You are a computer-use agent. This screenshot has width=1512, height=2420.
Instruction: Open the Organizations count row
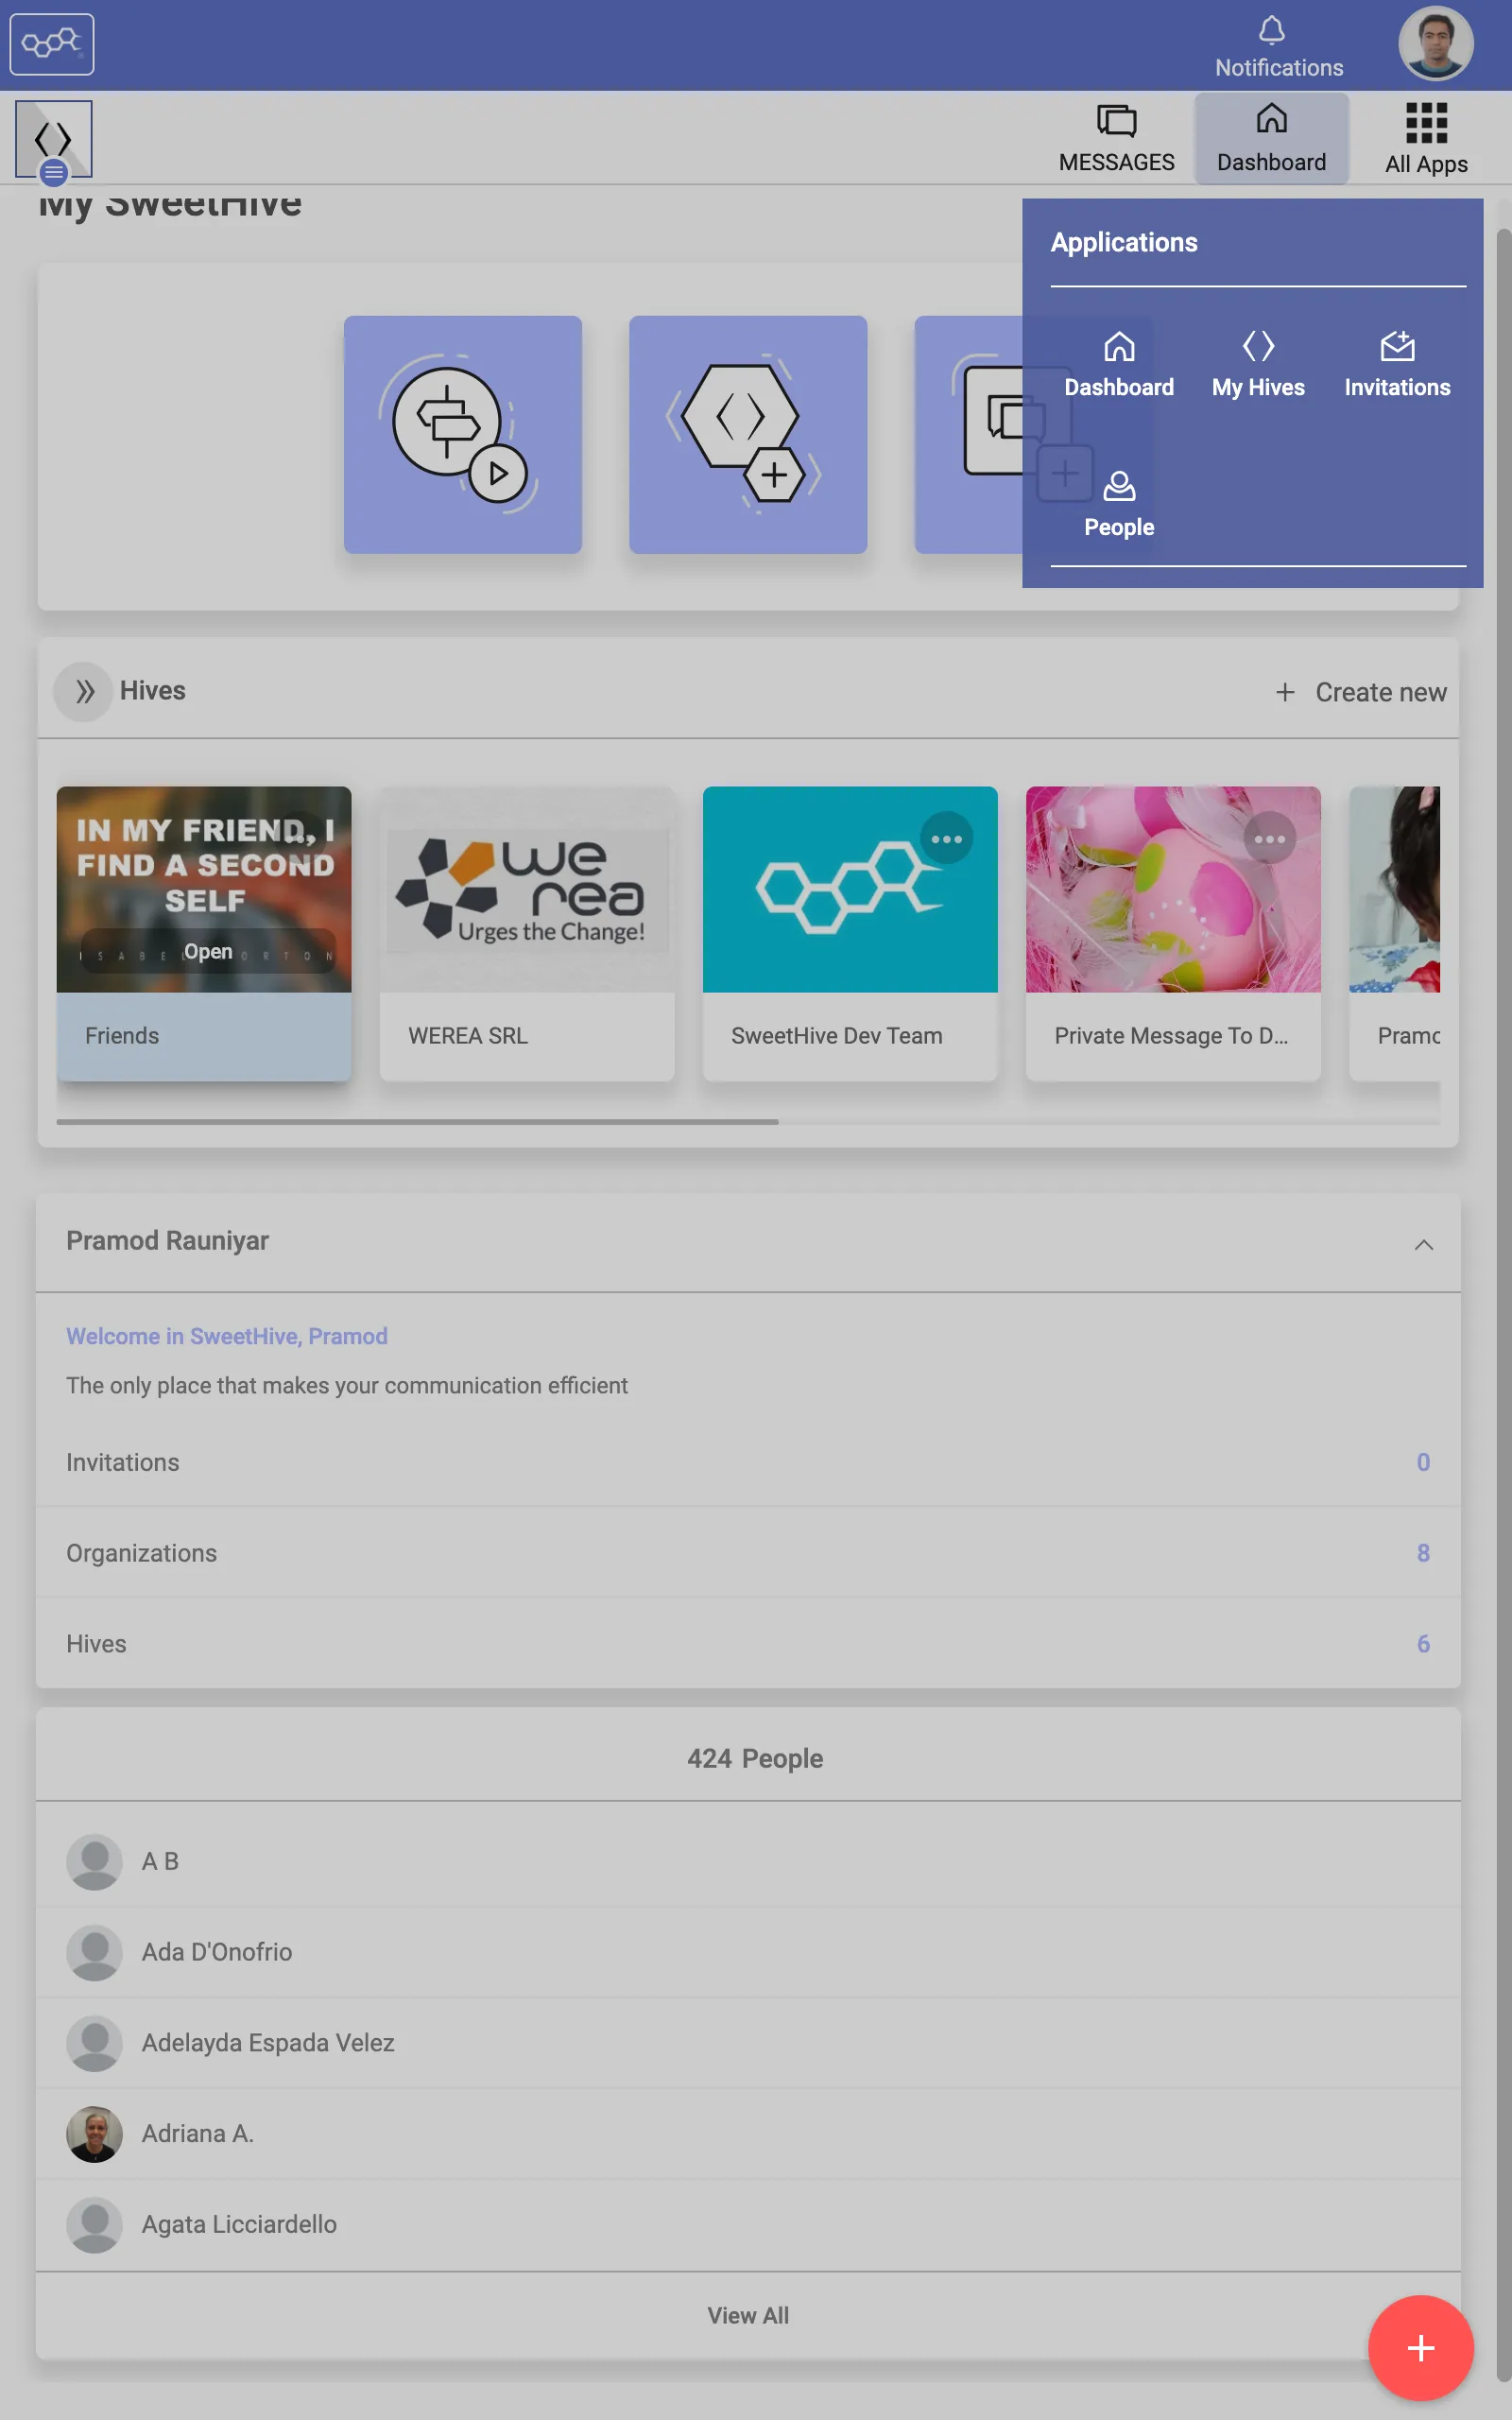point(748,1553)
